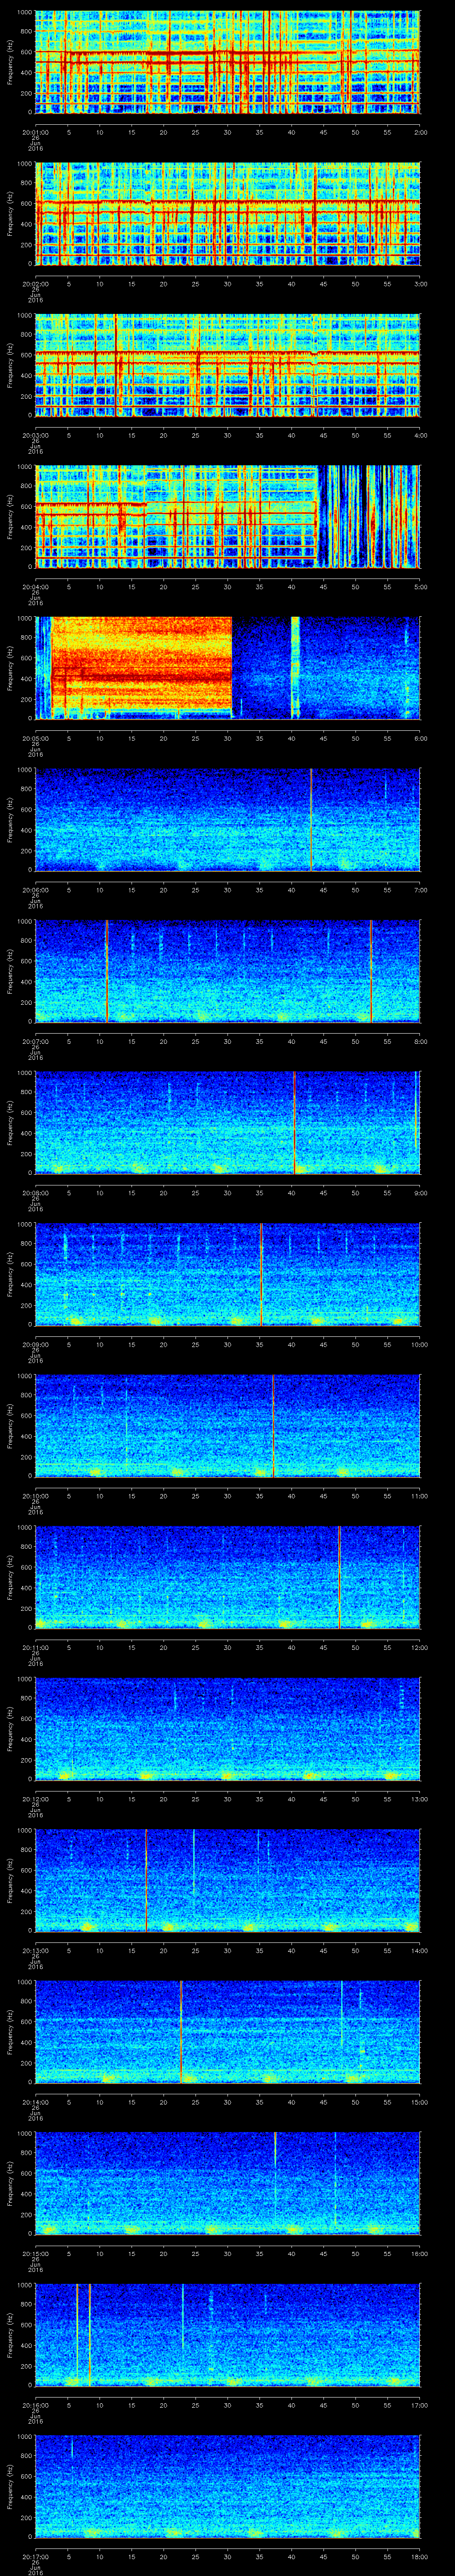This screenshot has width=455, height=2576.
Task: Click the 20:08:00 start time label
Action: (35, 1193)
